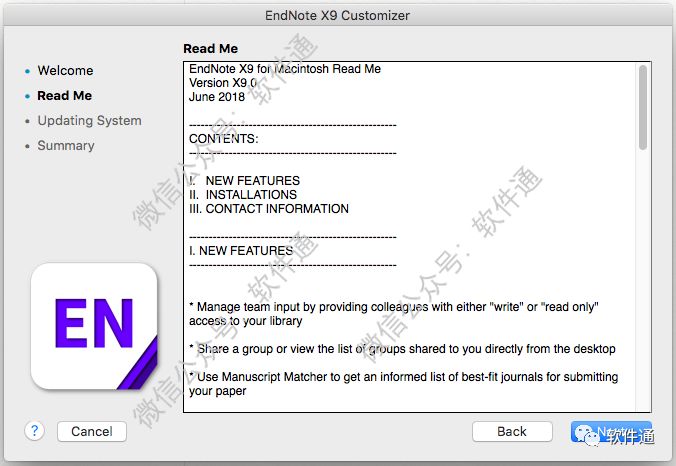Click the 'Share a group' paragraph
This screenshot has height=466, width=676.
(402, 349)
